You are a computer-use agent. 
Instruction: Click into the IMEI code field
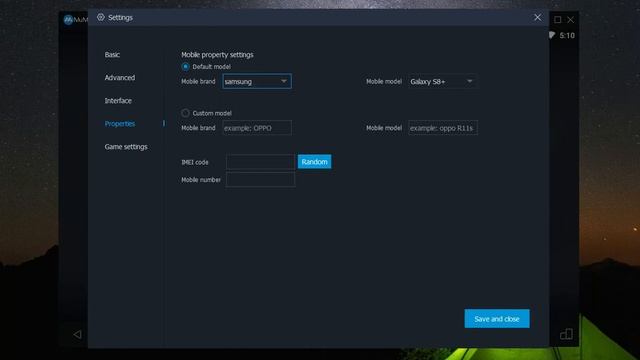260,162
